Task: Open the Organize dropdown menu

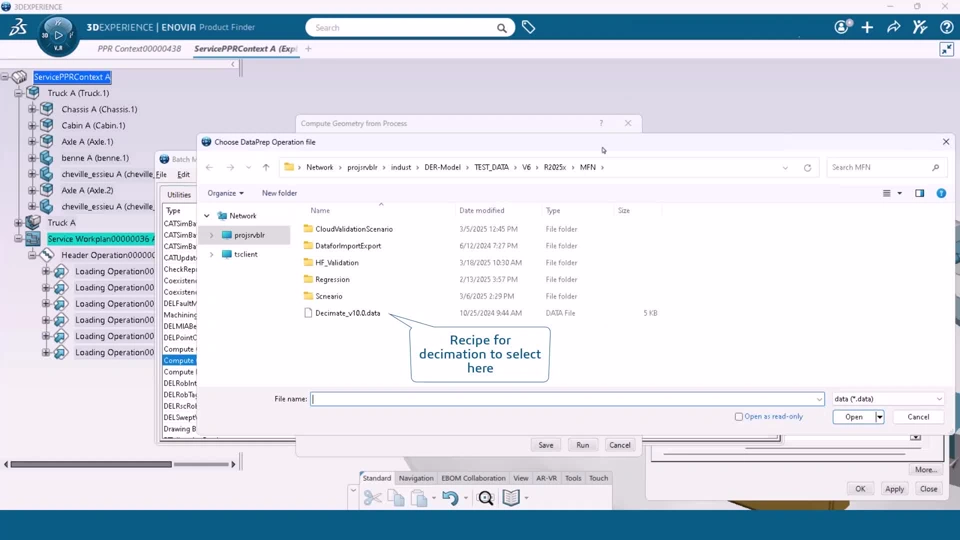Action: (225, 193)
